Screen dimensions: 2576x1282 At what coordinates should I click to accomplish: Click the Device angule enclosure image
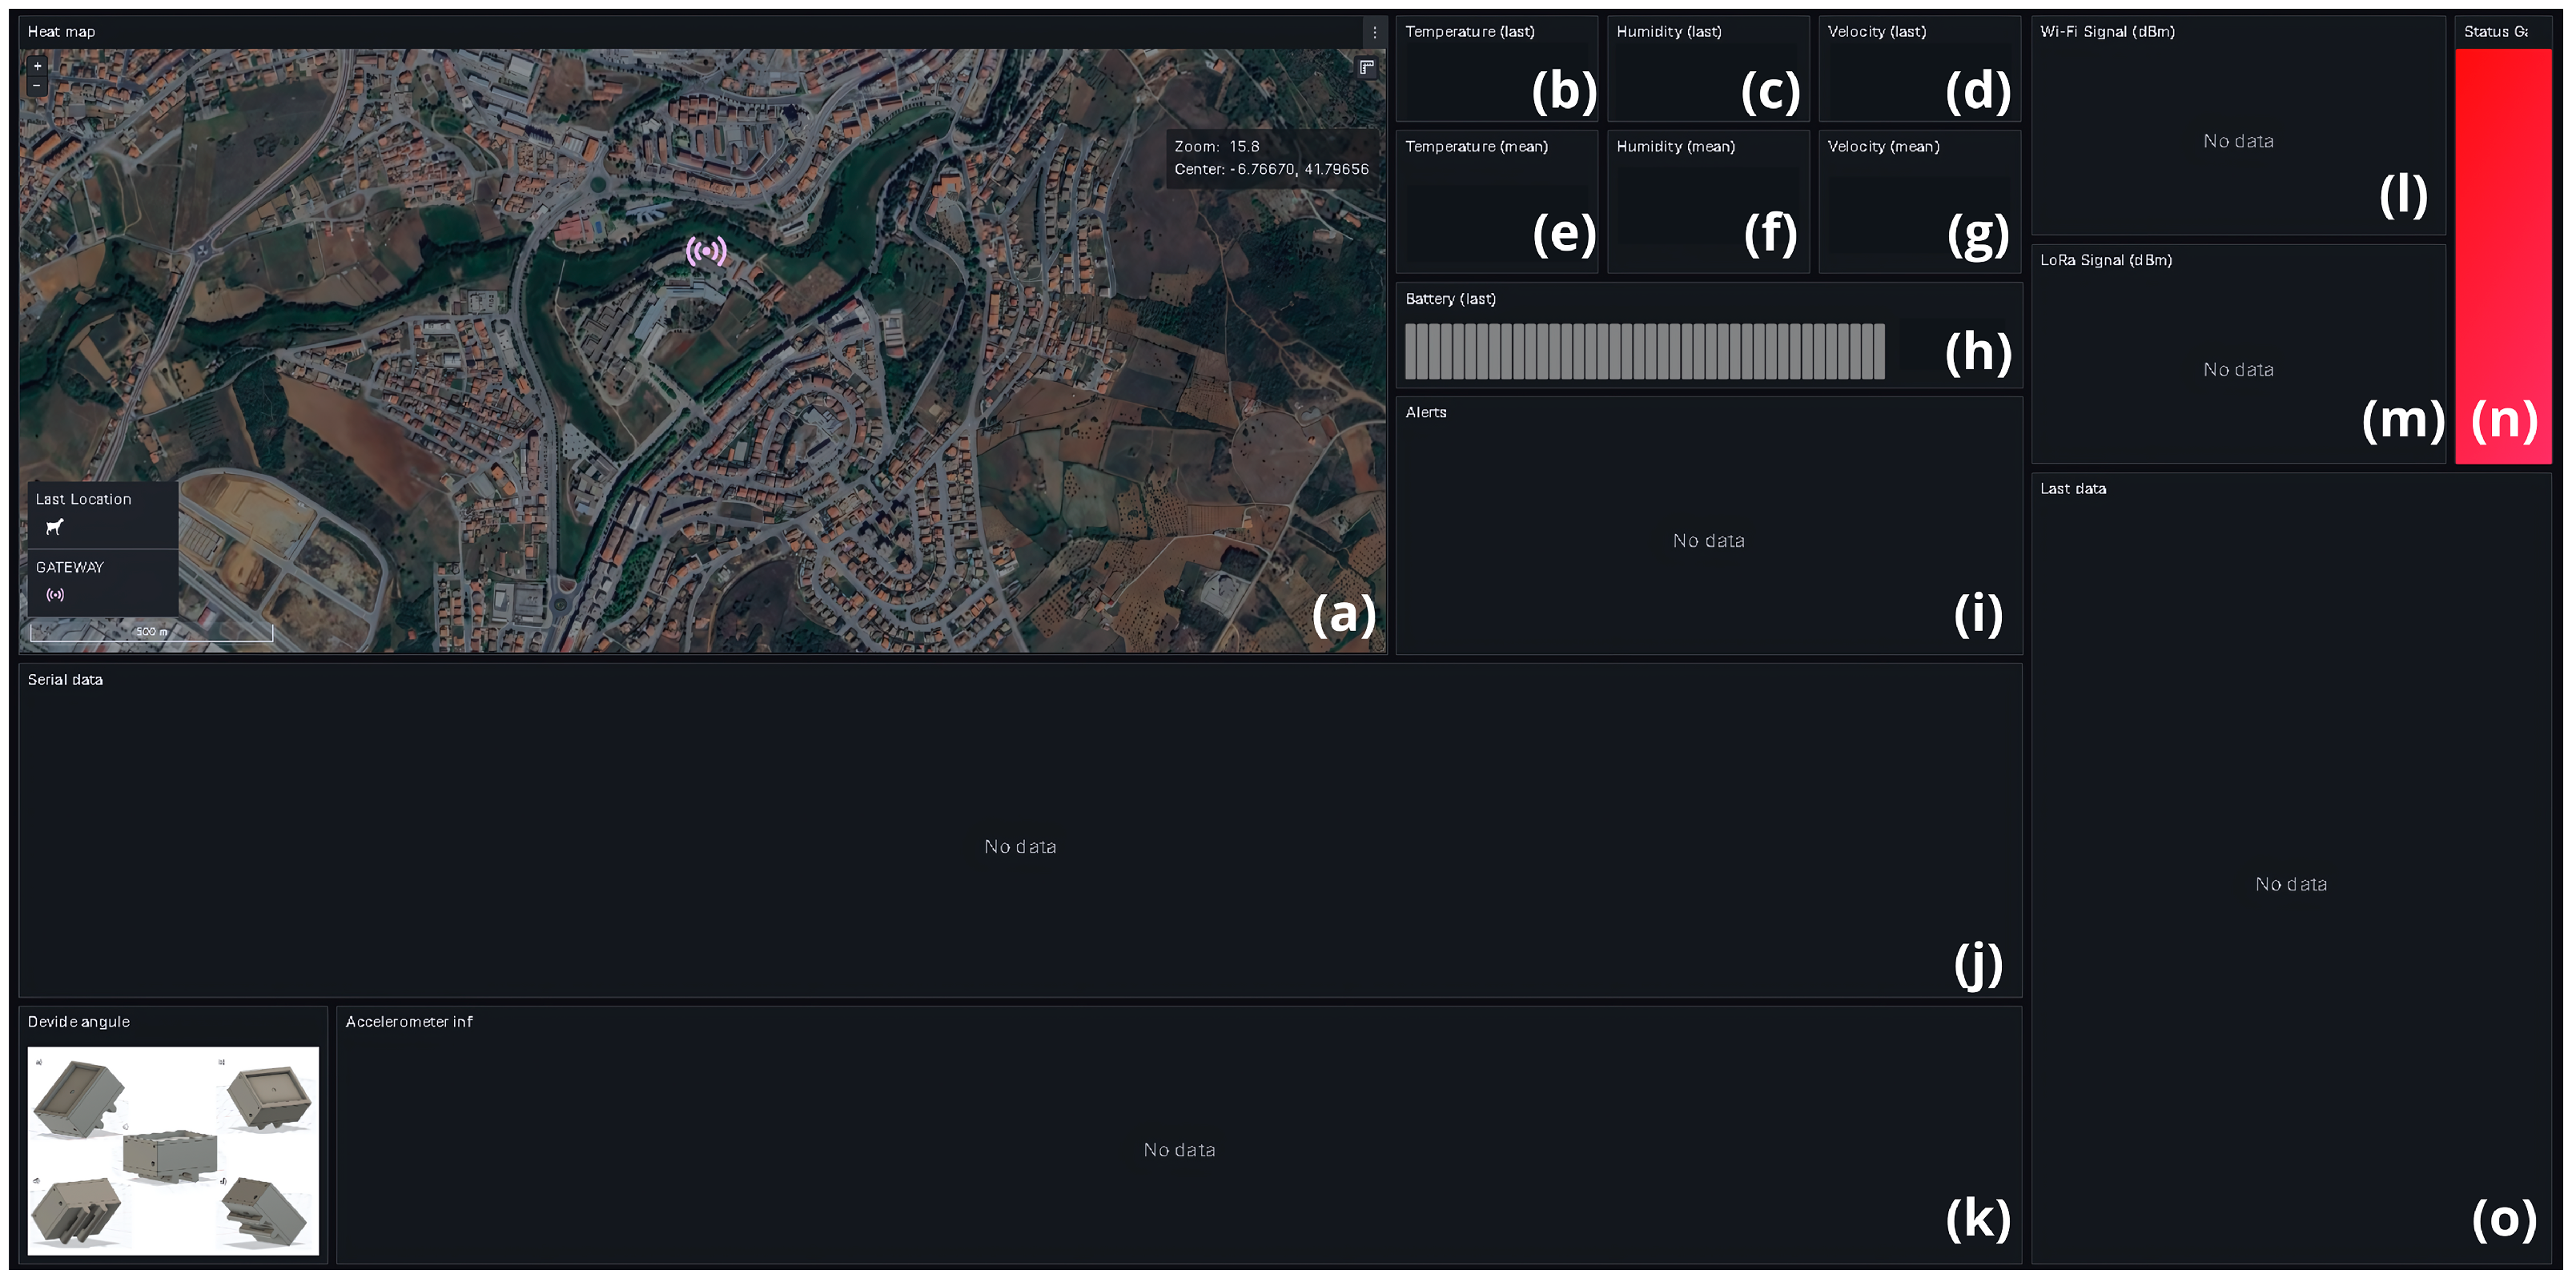pos(173,1150)
